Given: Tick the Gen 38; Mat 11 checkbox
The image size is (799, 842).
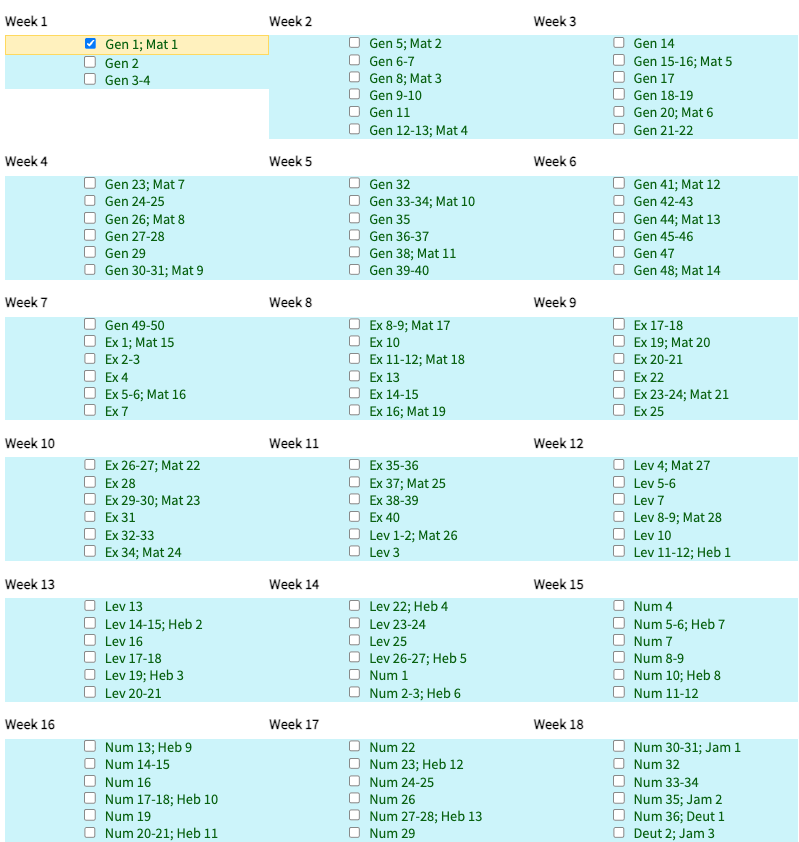Looking at the screenshot, I should tap(354, 253).
